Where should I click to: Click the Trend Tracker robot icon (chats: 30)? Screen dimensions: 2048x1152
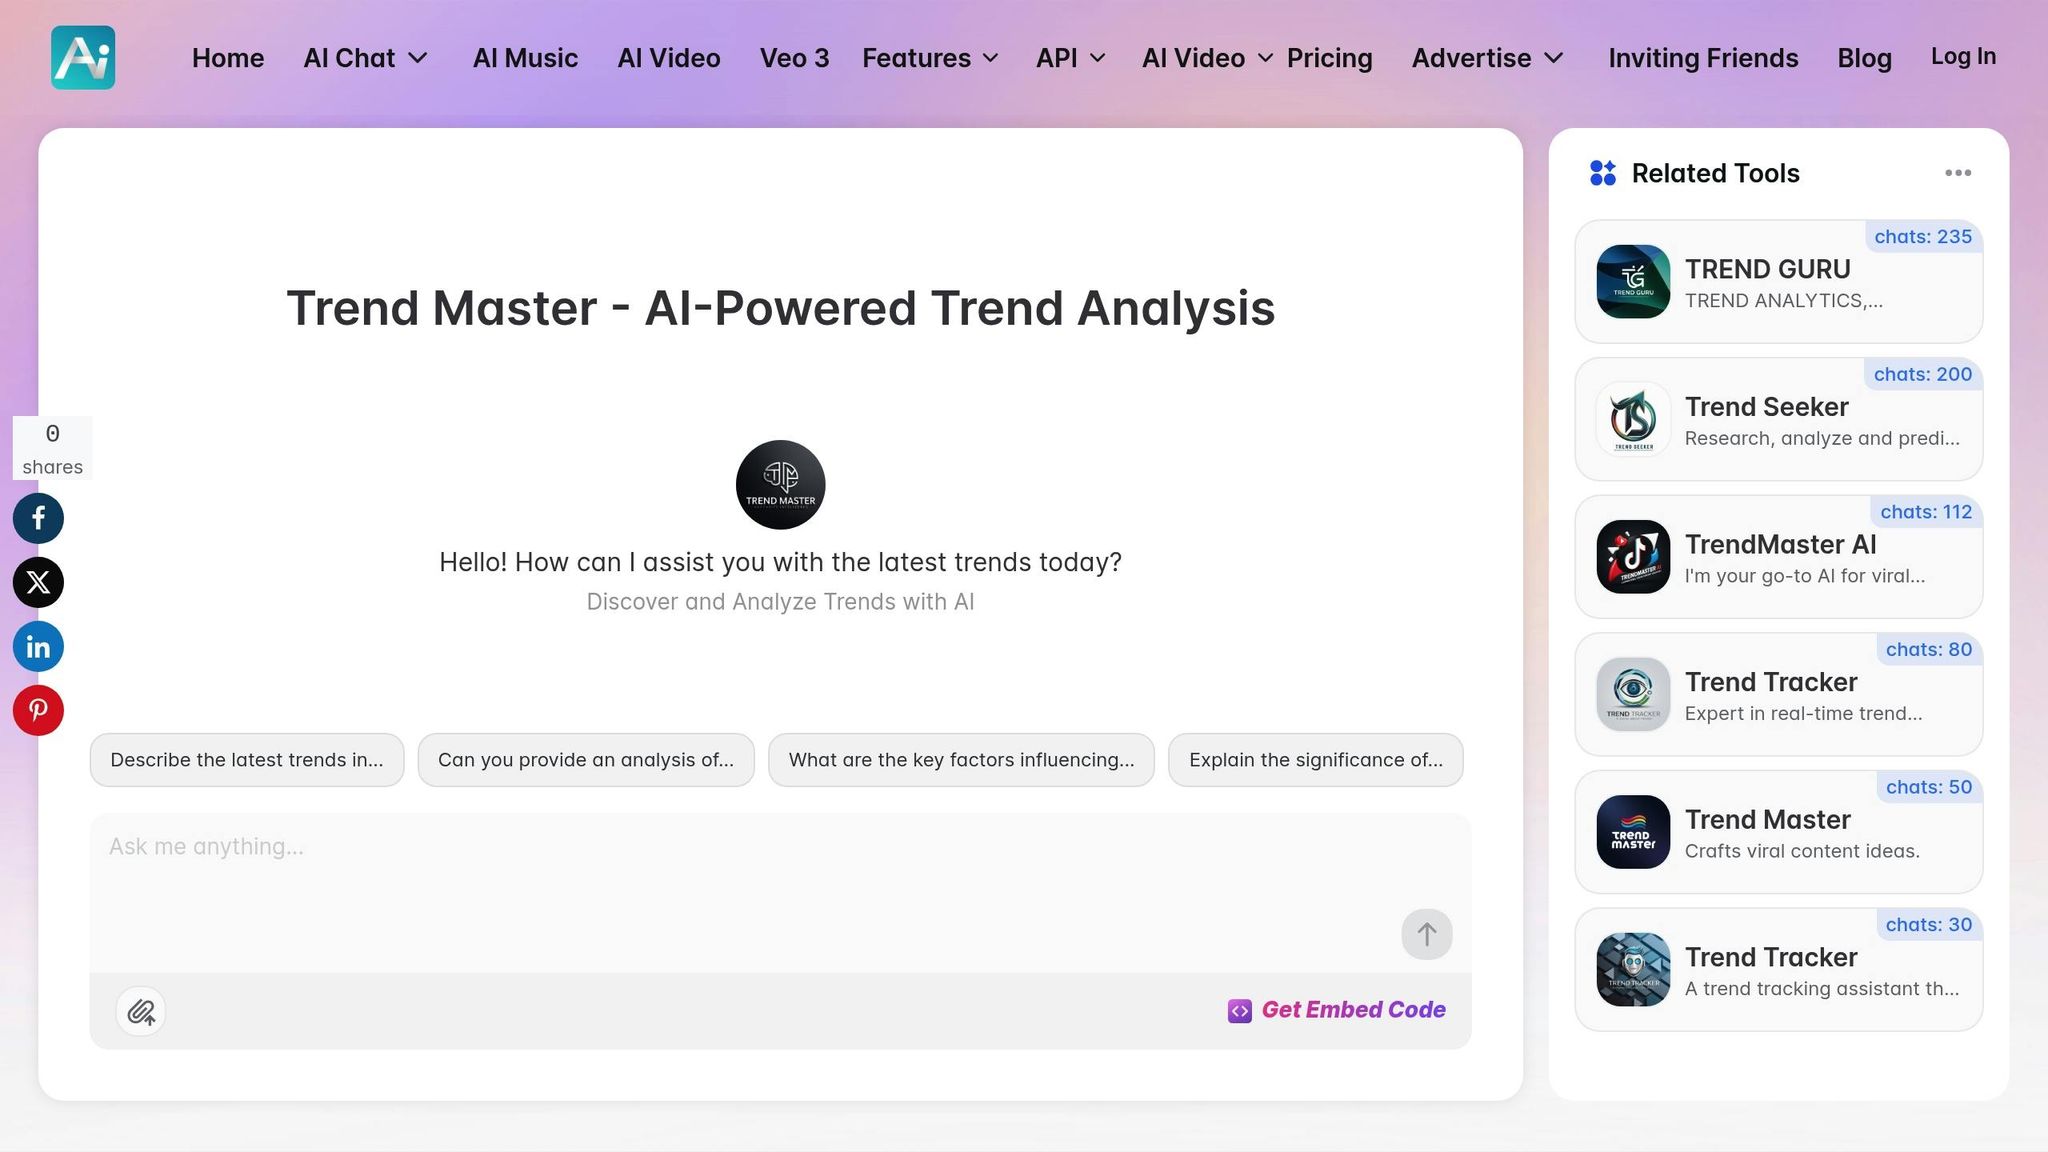(1633, 969)
